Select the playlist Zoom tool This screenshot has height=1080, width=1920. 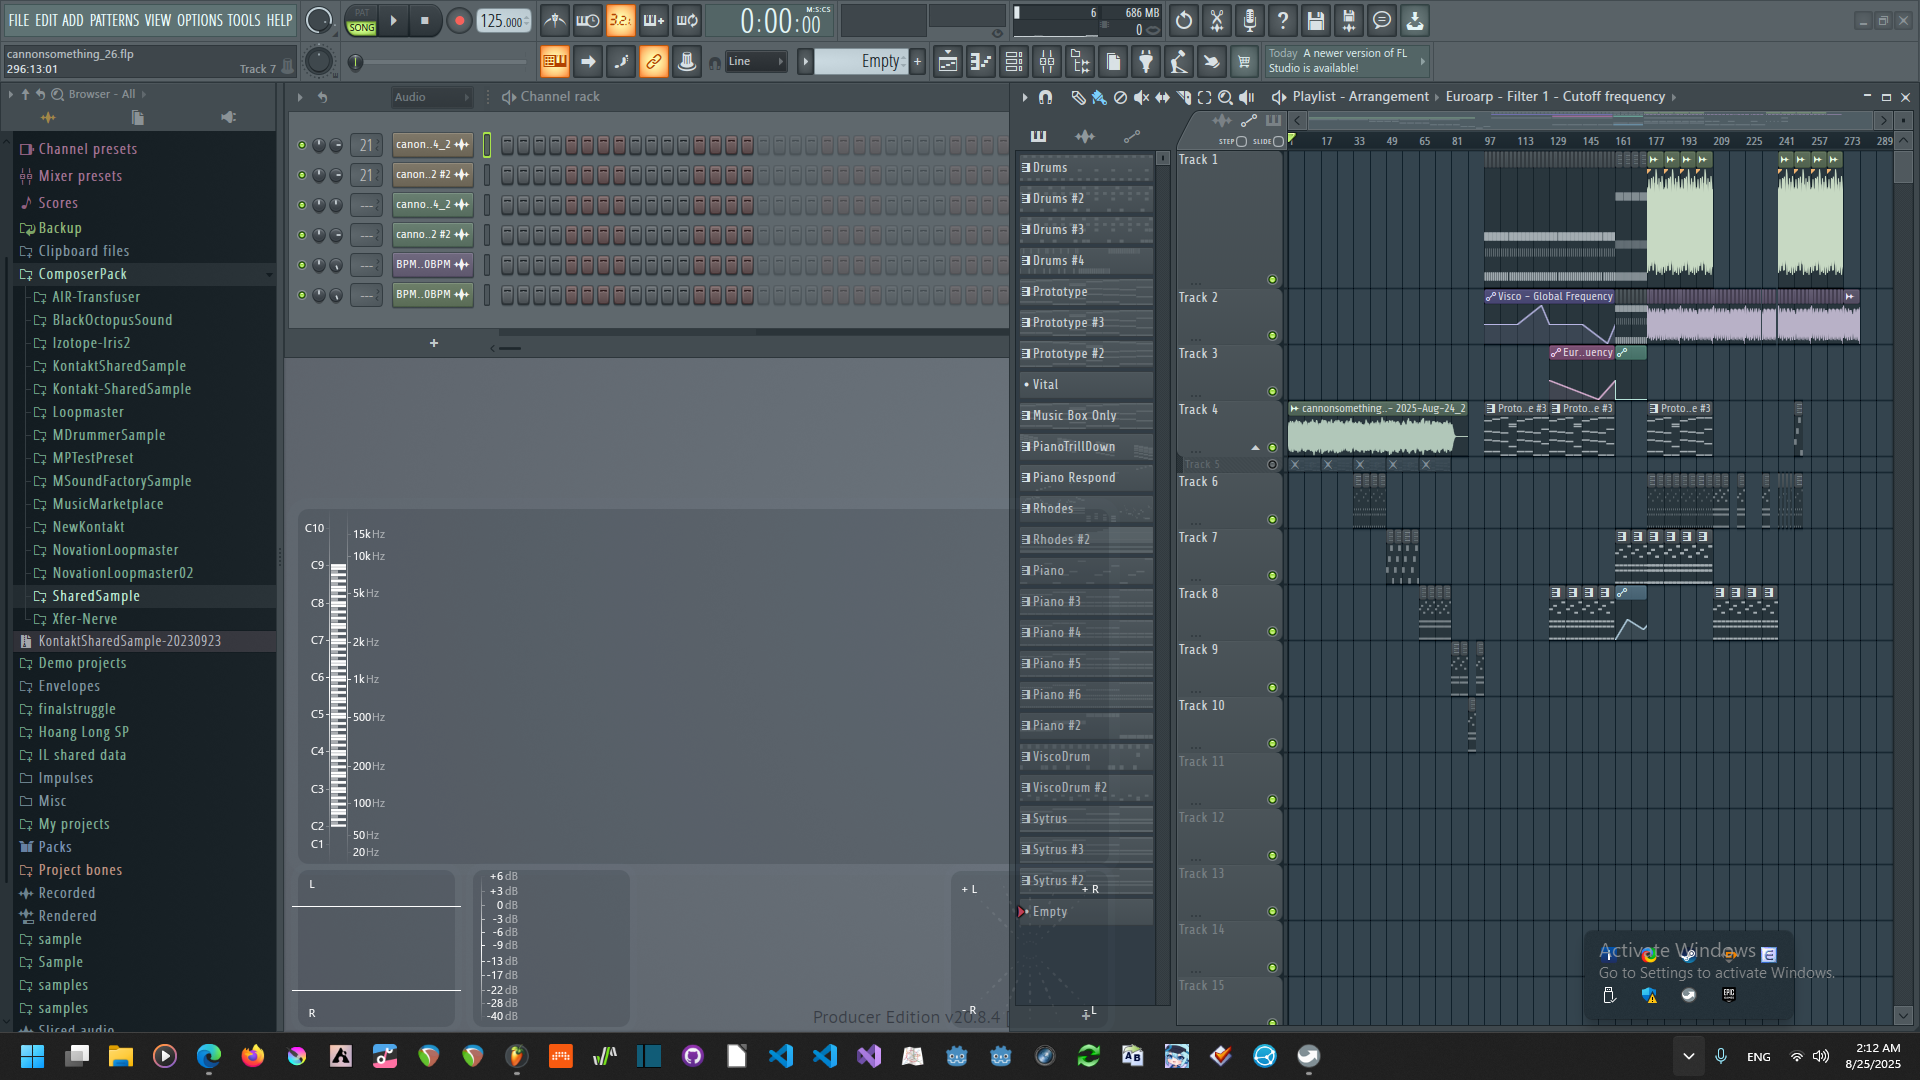point(1225,97)
